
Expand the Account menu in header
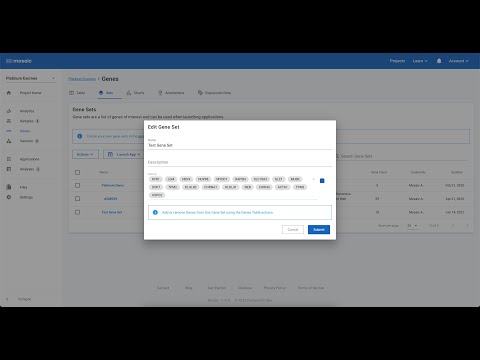click(458, 61)
